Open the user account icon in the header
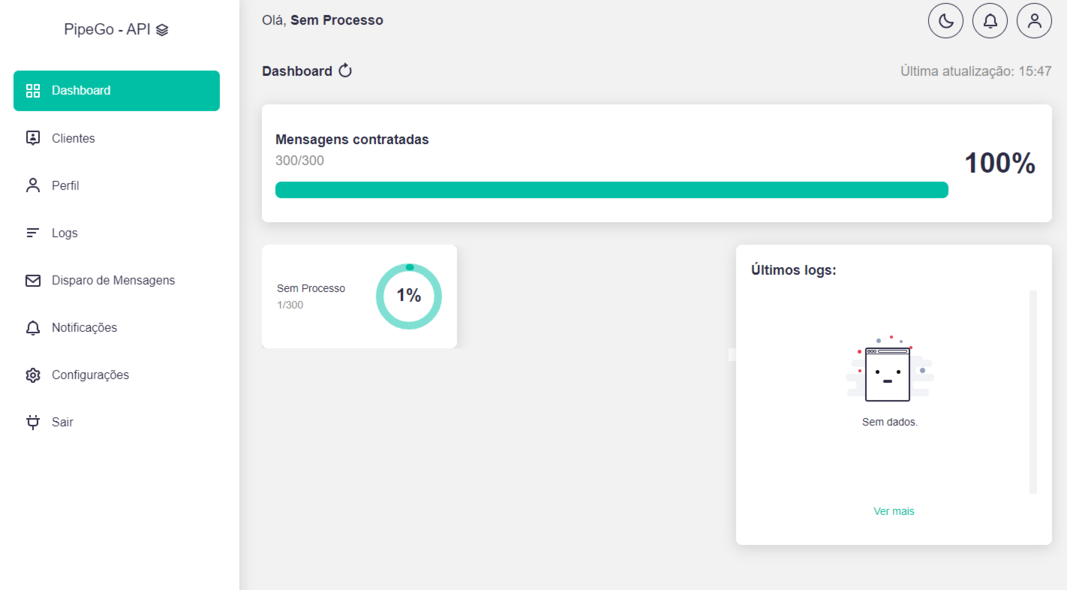 1034,21
